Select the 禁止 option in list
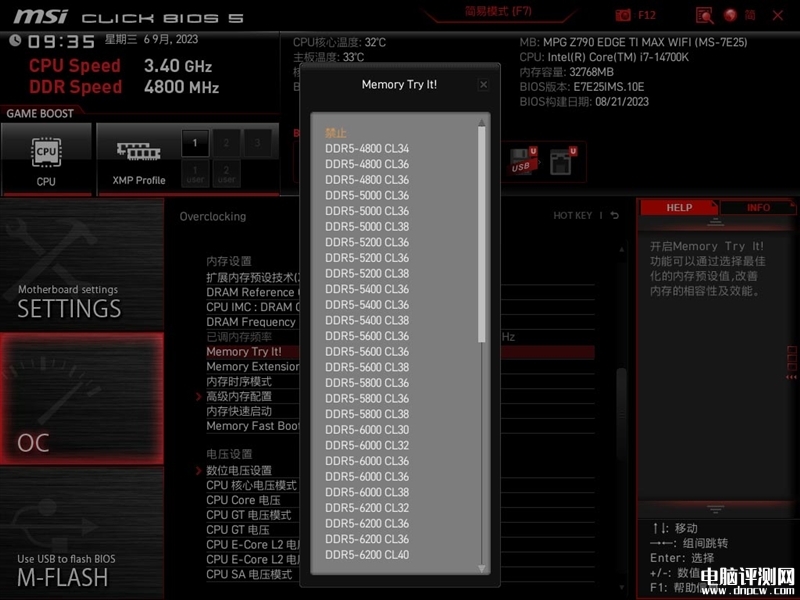 [x=336, y=133]
